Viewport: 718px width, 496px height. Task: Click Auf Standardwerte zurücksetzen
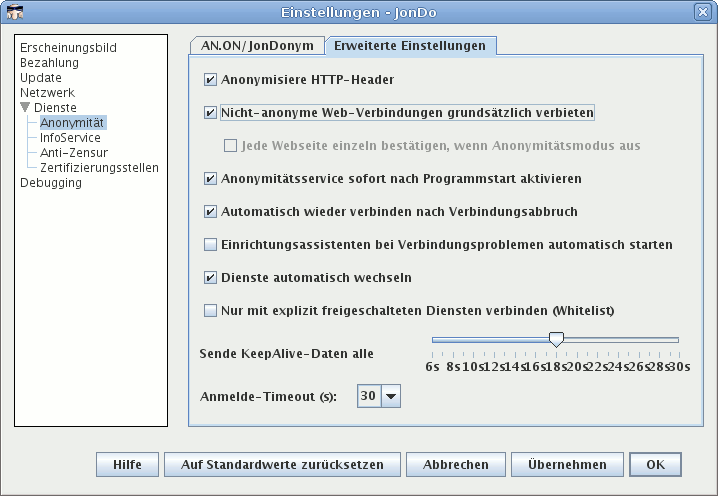[x=282, y=464]
